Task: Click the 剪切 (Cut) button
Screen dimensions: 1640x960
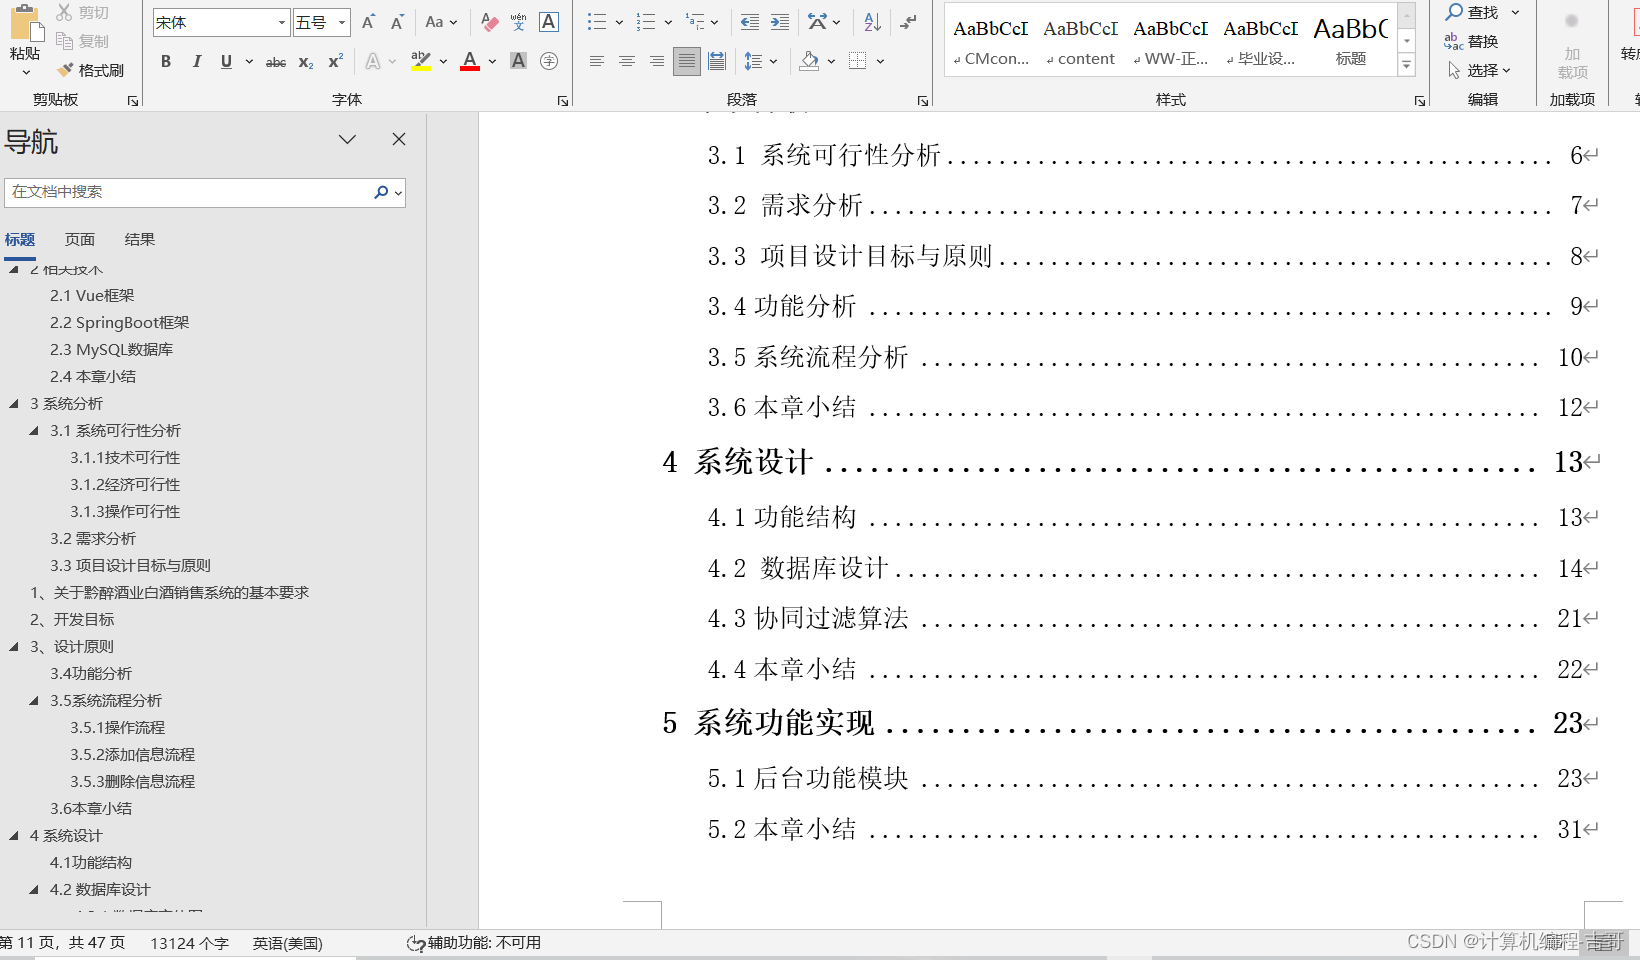Action: [x=82, y=12]
